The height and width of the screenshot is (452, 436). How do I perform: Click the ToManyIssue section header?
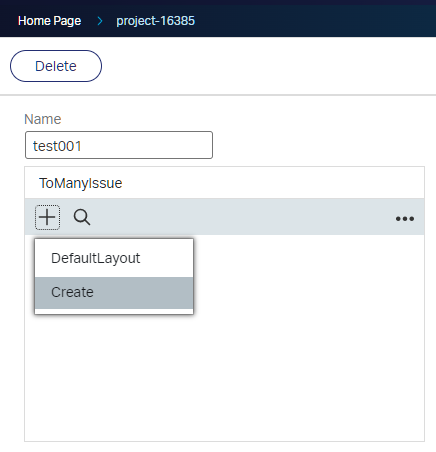81,183
